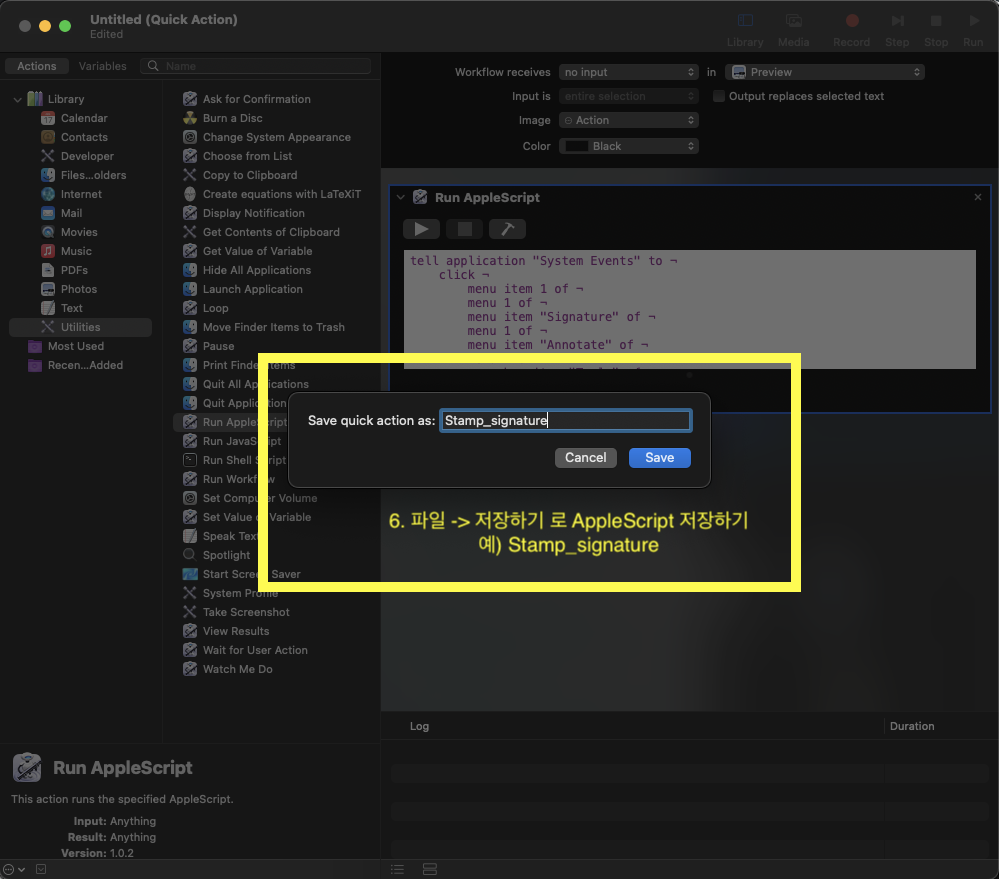Click the play button in Run AppleScript
Image resolution: width=999 pixels, height=879 pixels.
point(421,229)
